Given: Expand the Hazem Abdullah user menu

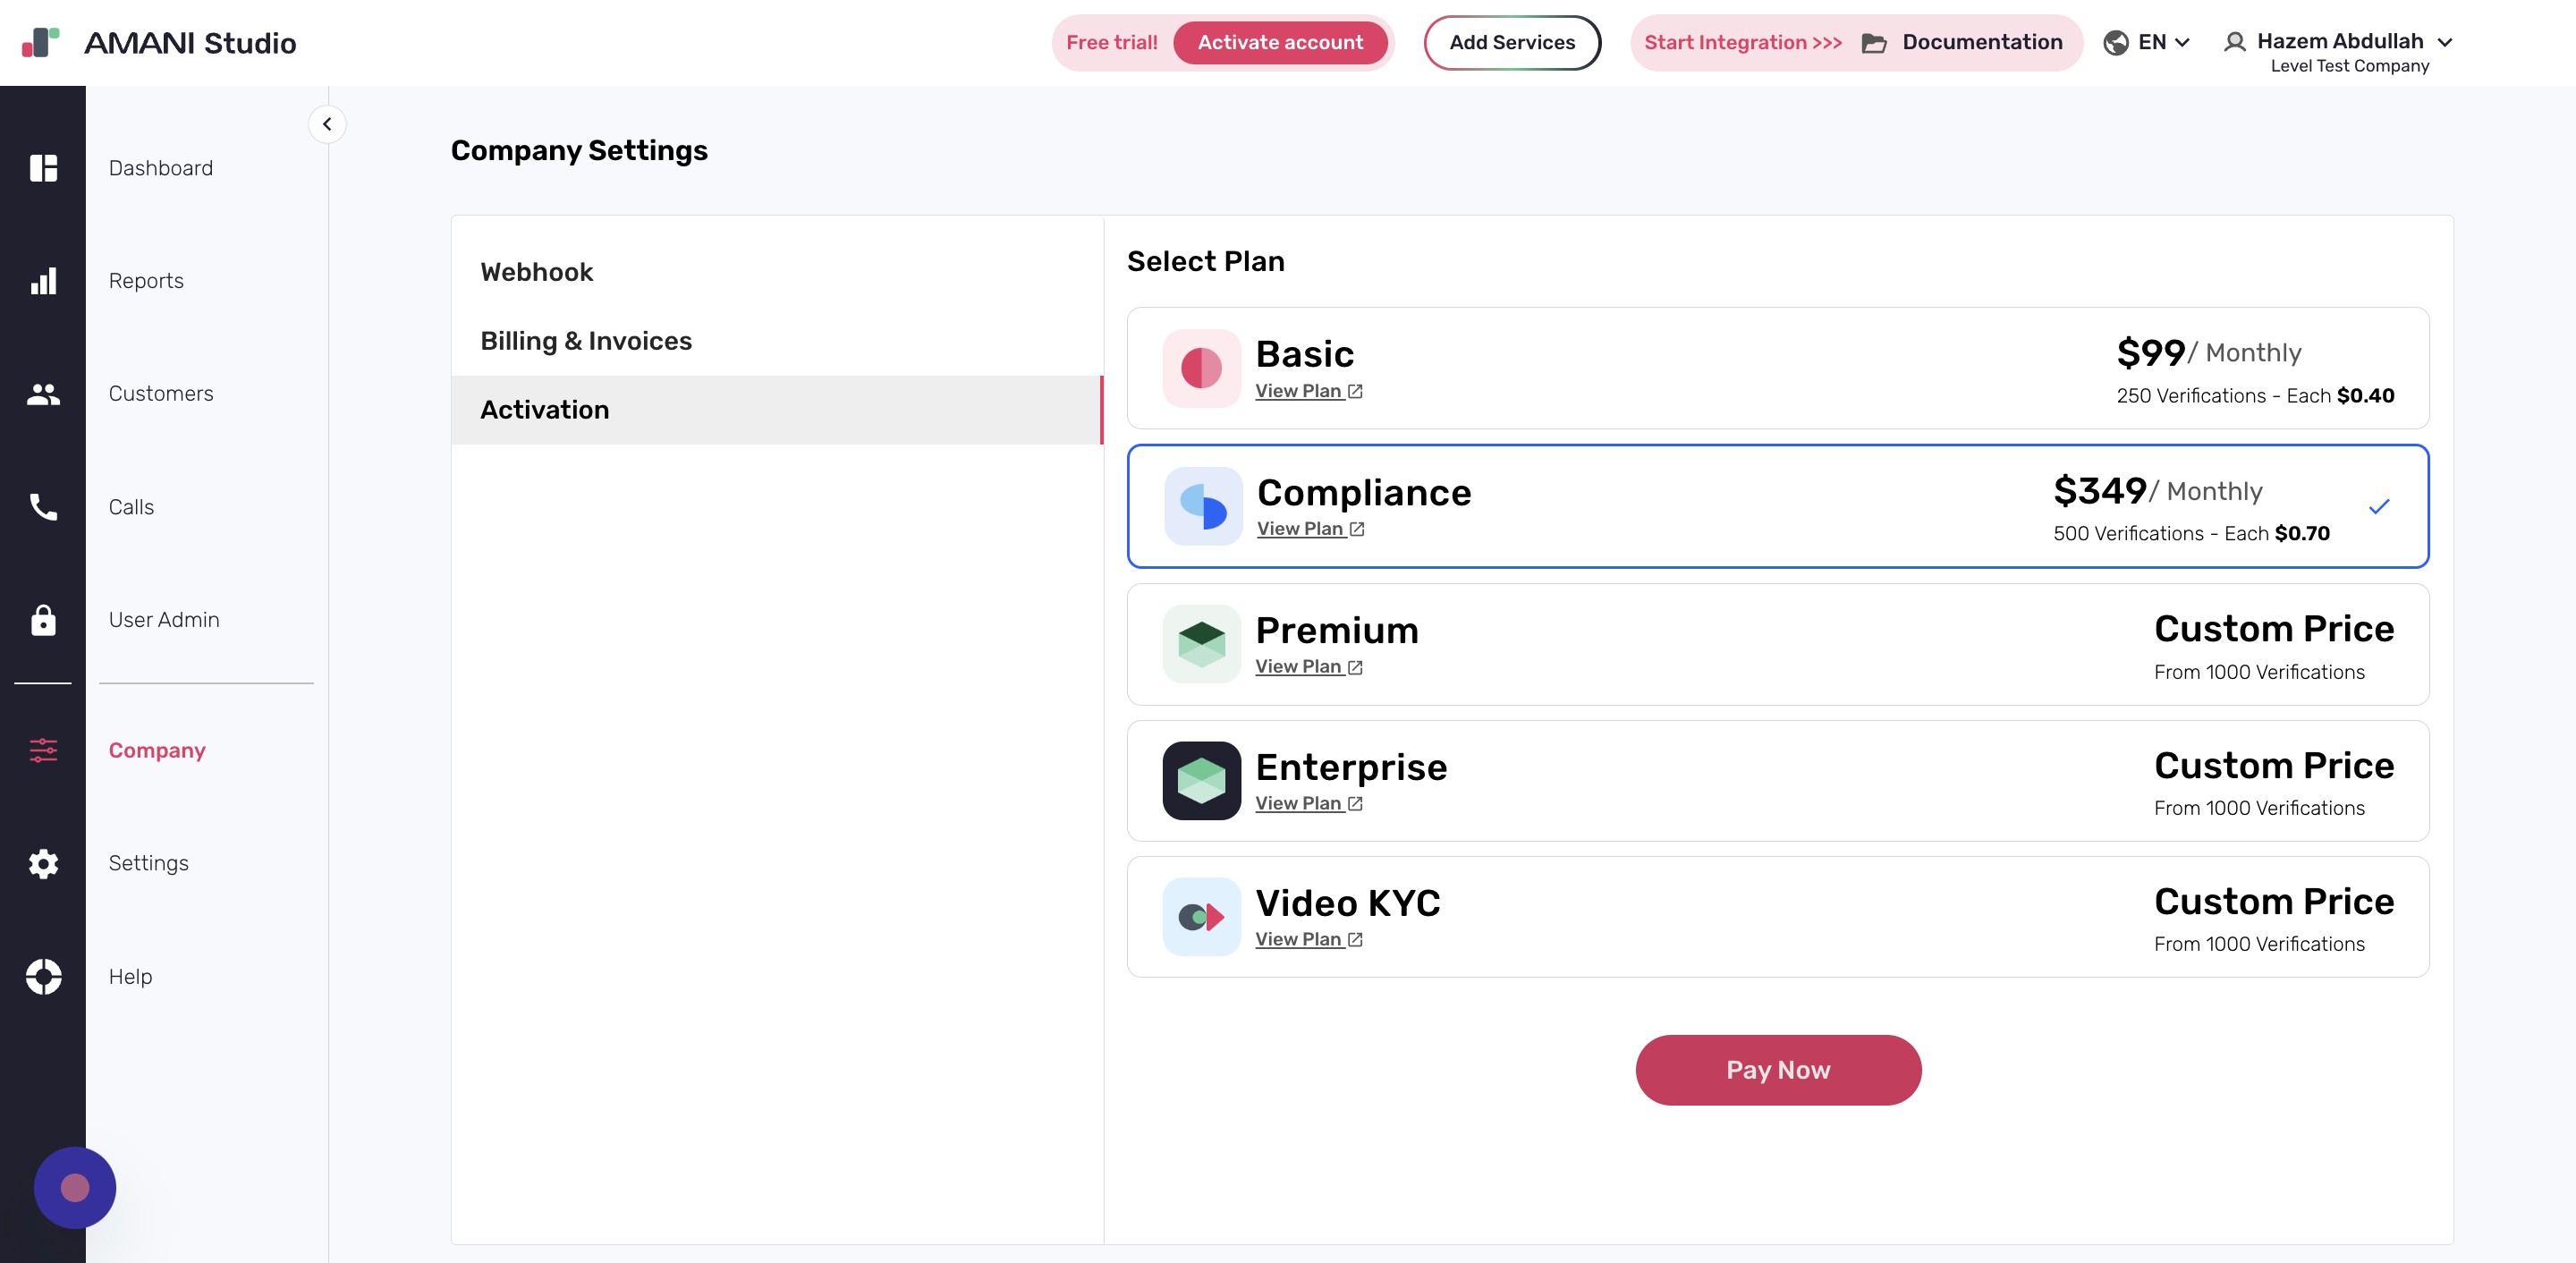Looking at the screenshot, I should (2339, 42).
